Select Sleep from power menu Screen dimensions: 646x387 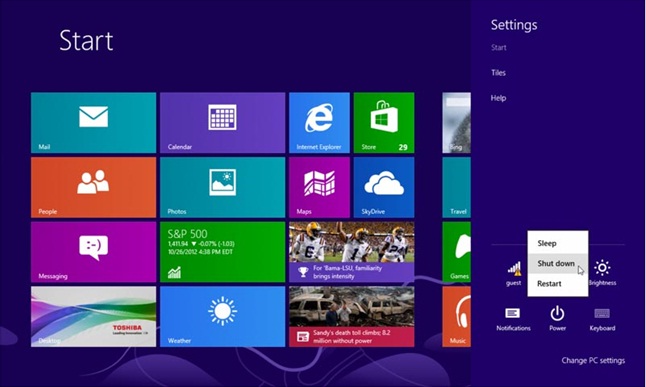click(558, 243)
